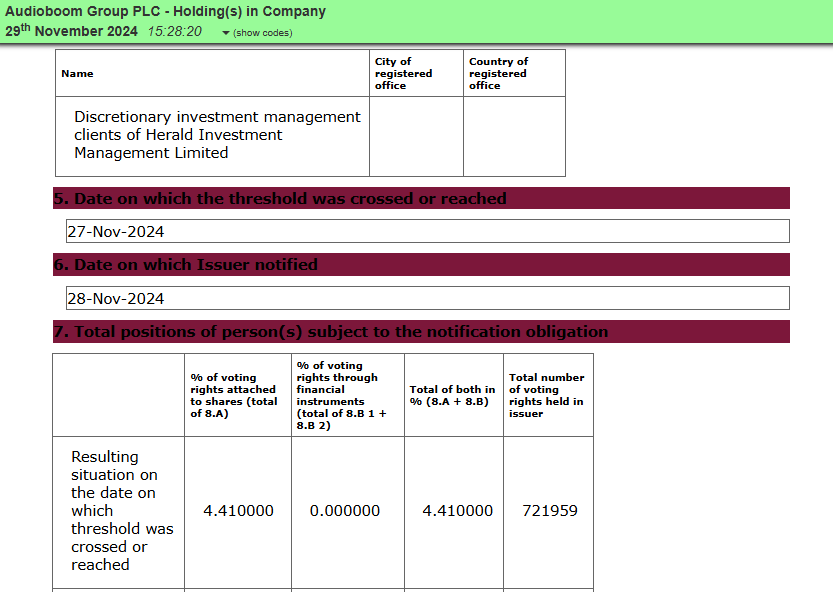Select the 4.410000 value under voting rights attached to shares
Image resolution: width=833 pixels, height=592 pixels.
238,511
